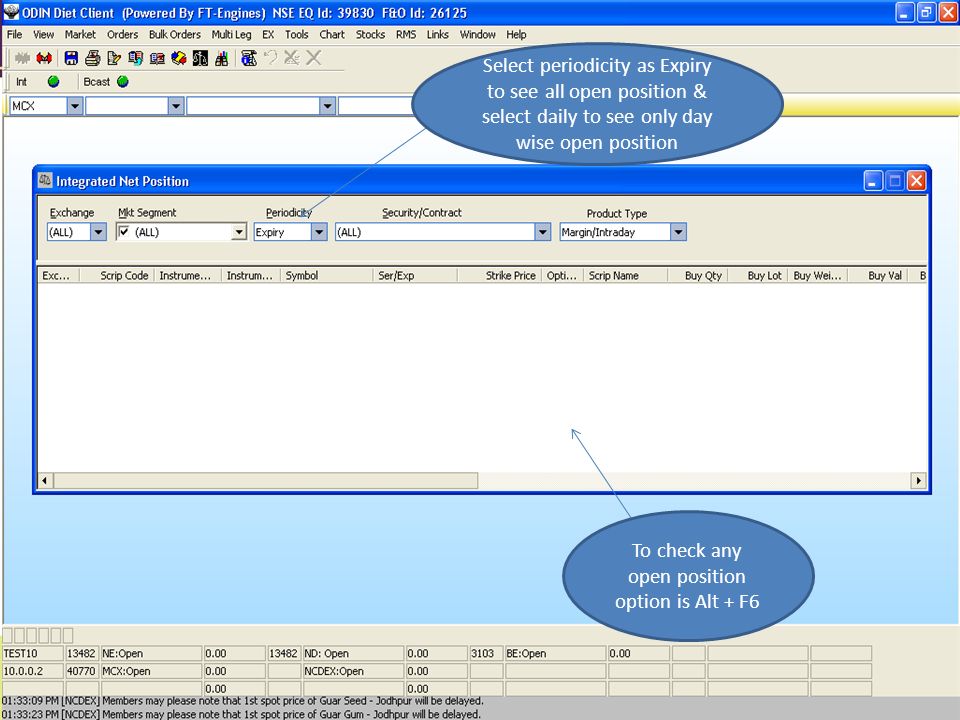This screenshot has height=720, width=960.
Task: Click the MCX:Open status bar cell
Action: click(x=151, y=671)
